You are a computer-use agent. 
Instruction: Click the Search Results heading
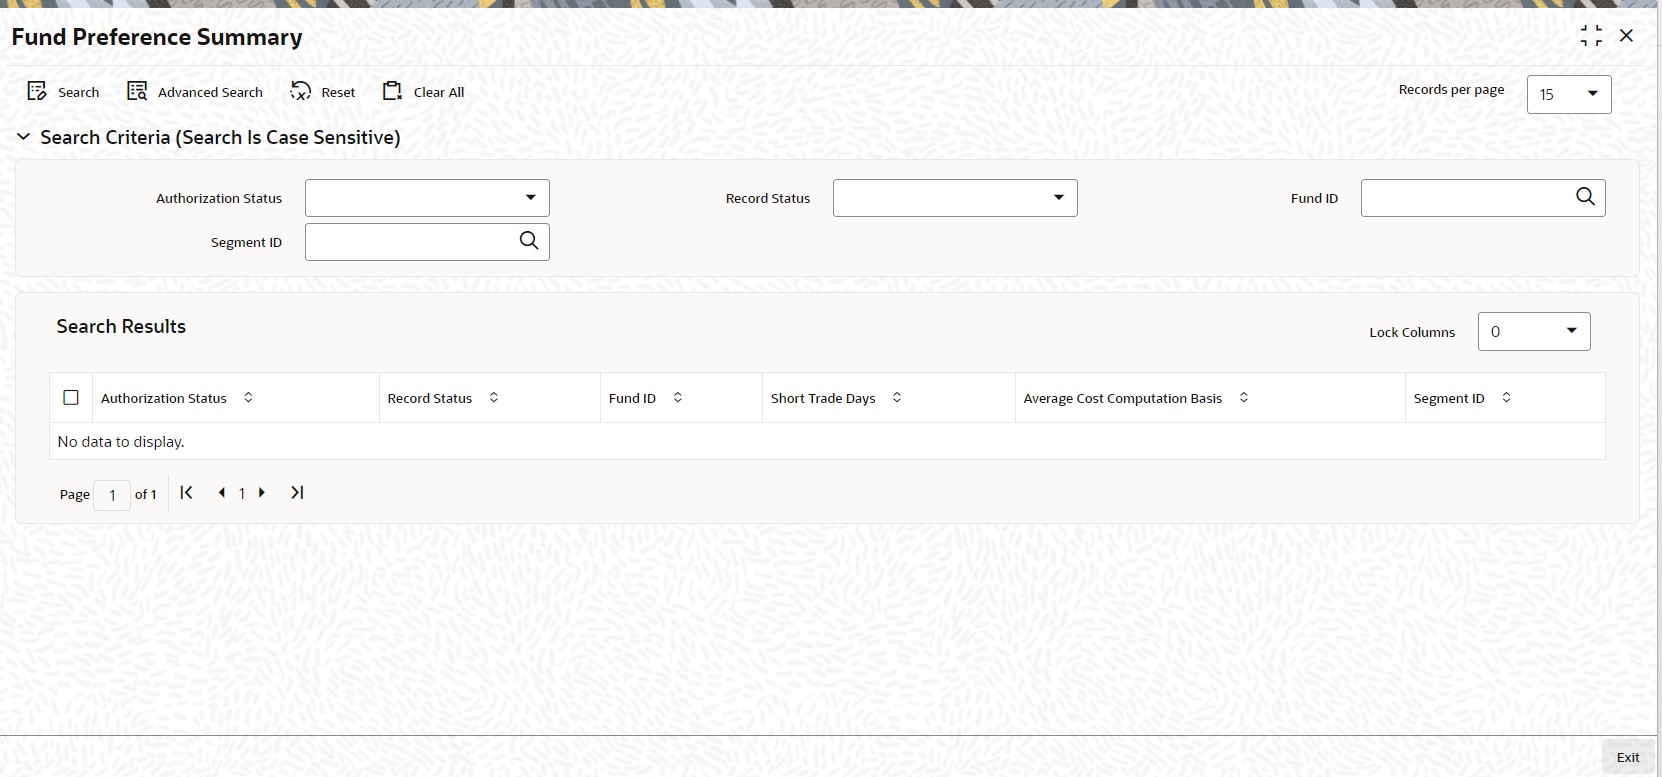pyautogui.click(x=121, y=326)
